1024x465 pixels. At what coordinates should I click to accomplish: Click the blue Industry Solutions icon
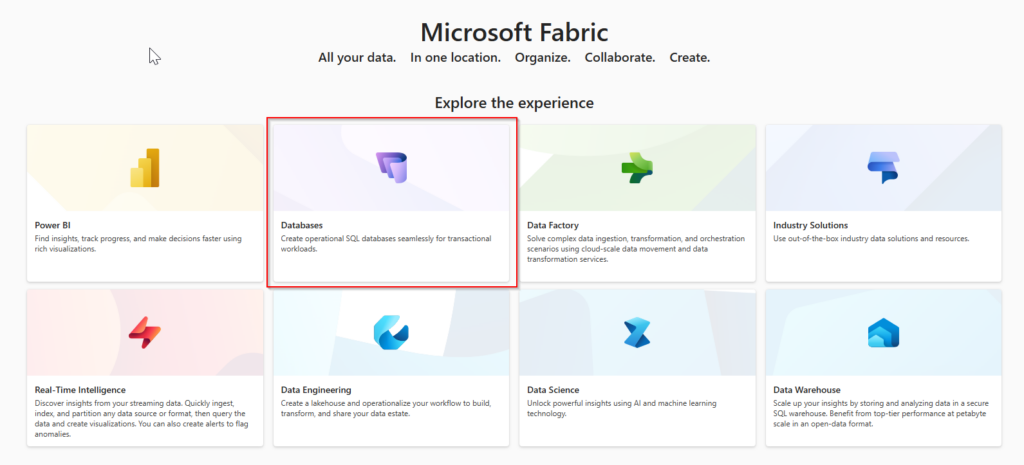pyautogui.click(x=883, y=168)
